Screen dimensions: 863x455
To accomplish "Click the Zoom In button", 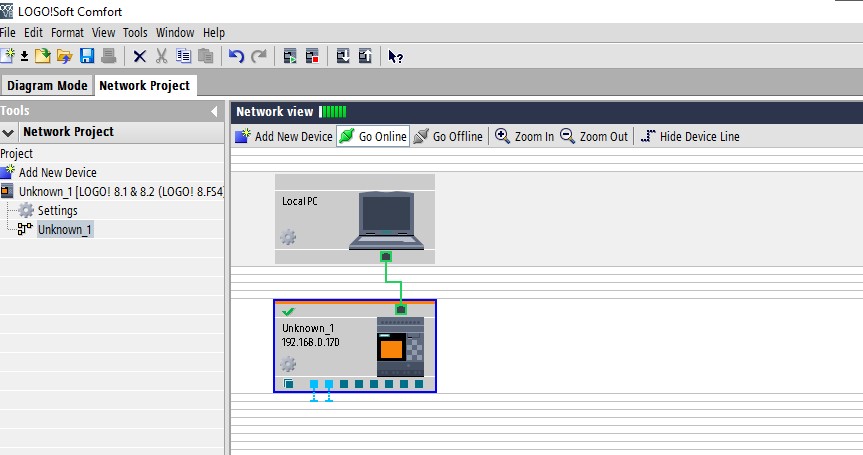I will pyautogui.click(x=525, y=136).
